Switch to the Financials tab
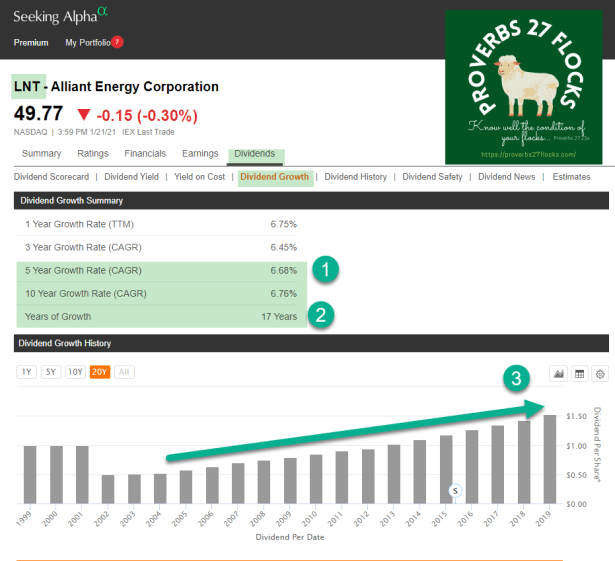This screenshot has height=561, width=615. coord(145,154)
